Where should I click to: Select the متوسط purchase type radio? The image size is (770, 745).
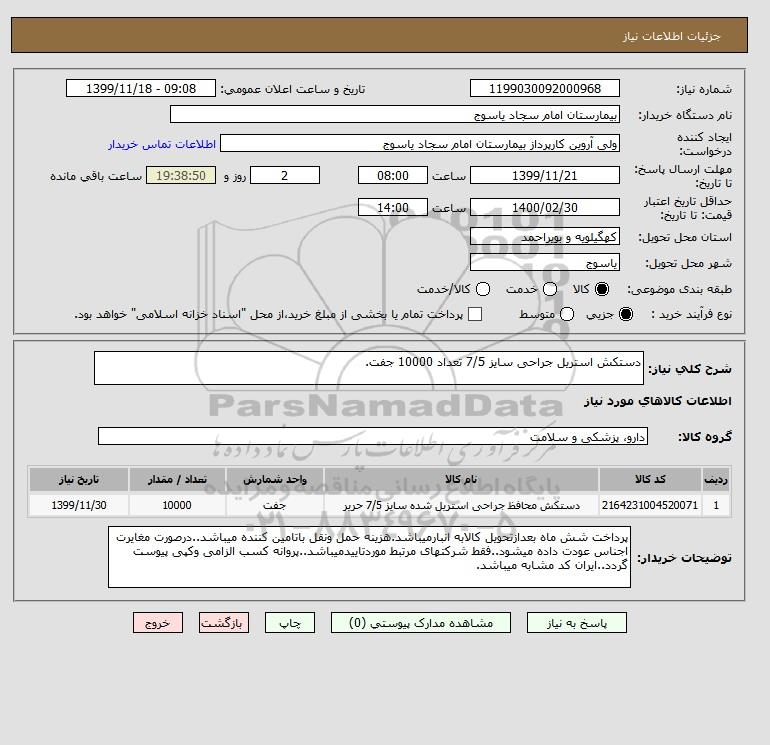pyautogui.click(x=567, y=314)
